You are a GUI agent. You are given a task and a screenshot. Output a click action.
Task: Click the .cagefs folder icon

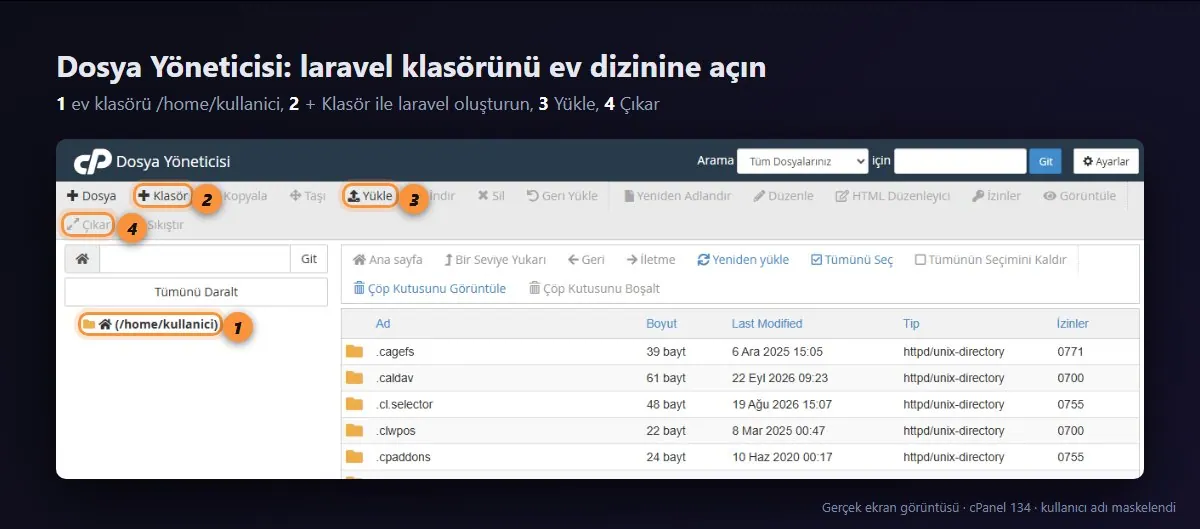(x=355, y=352)
